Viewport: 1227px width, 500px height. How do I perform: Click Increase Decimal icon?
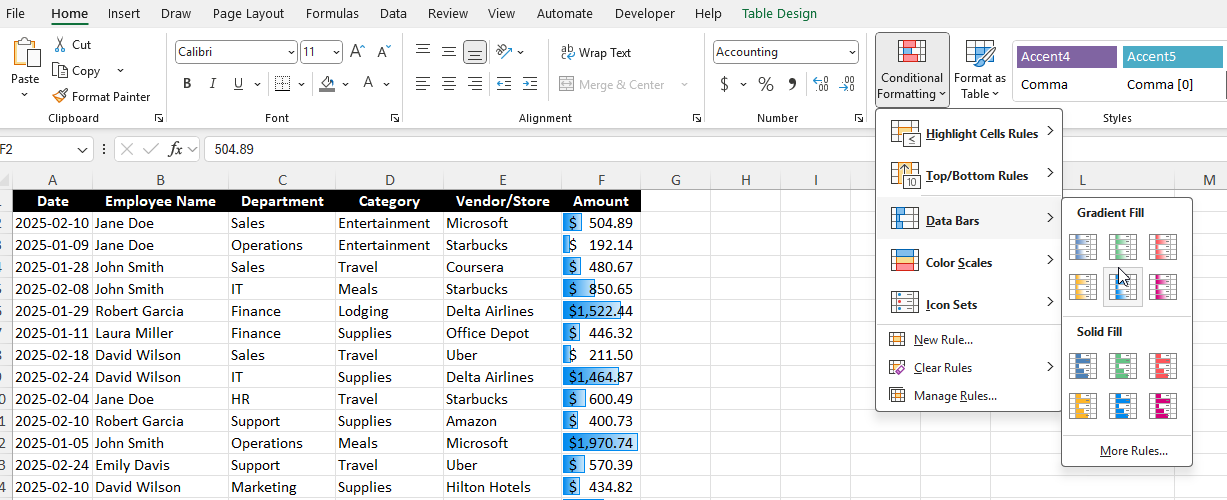pyautogui.click(x=821, y=84)
